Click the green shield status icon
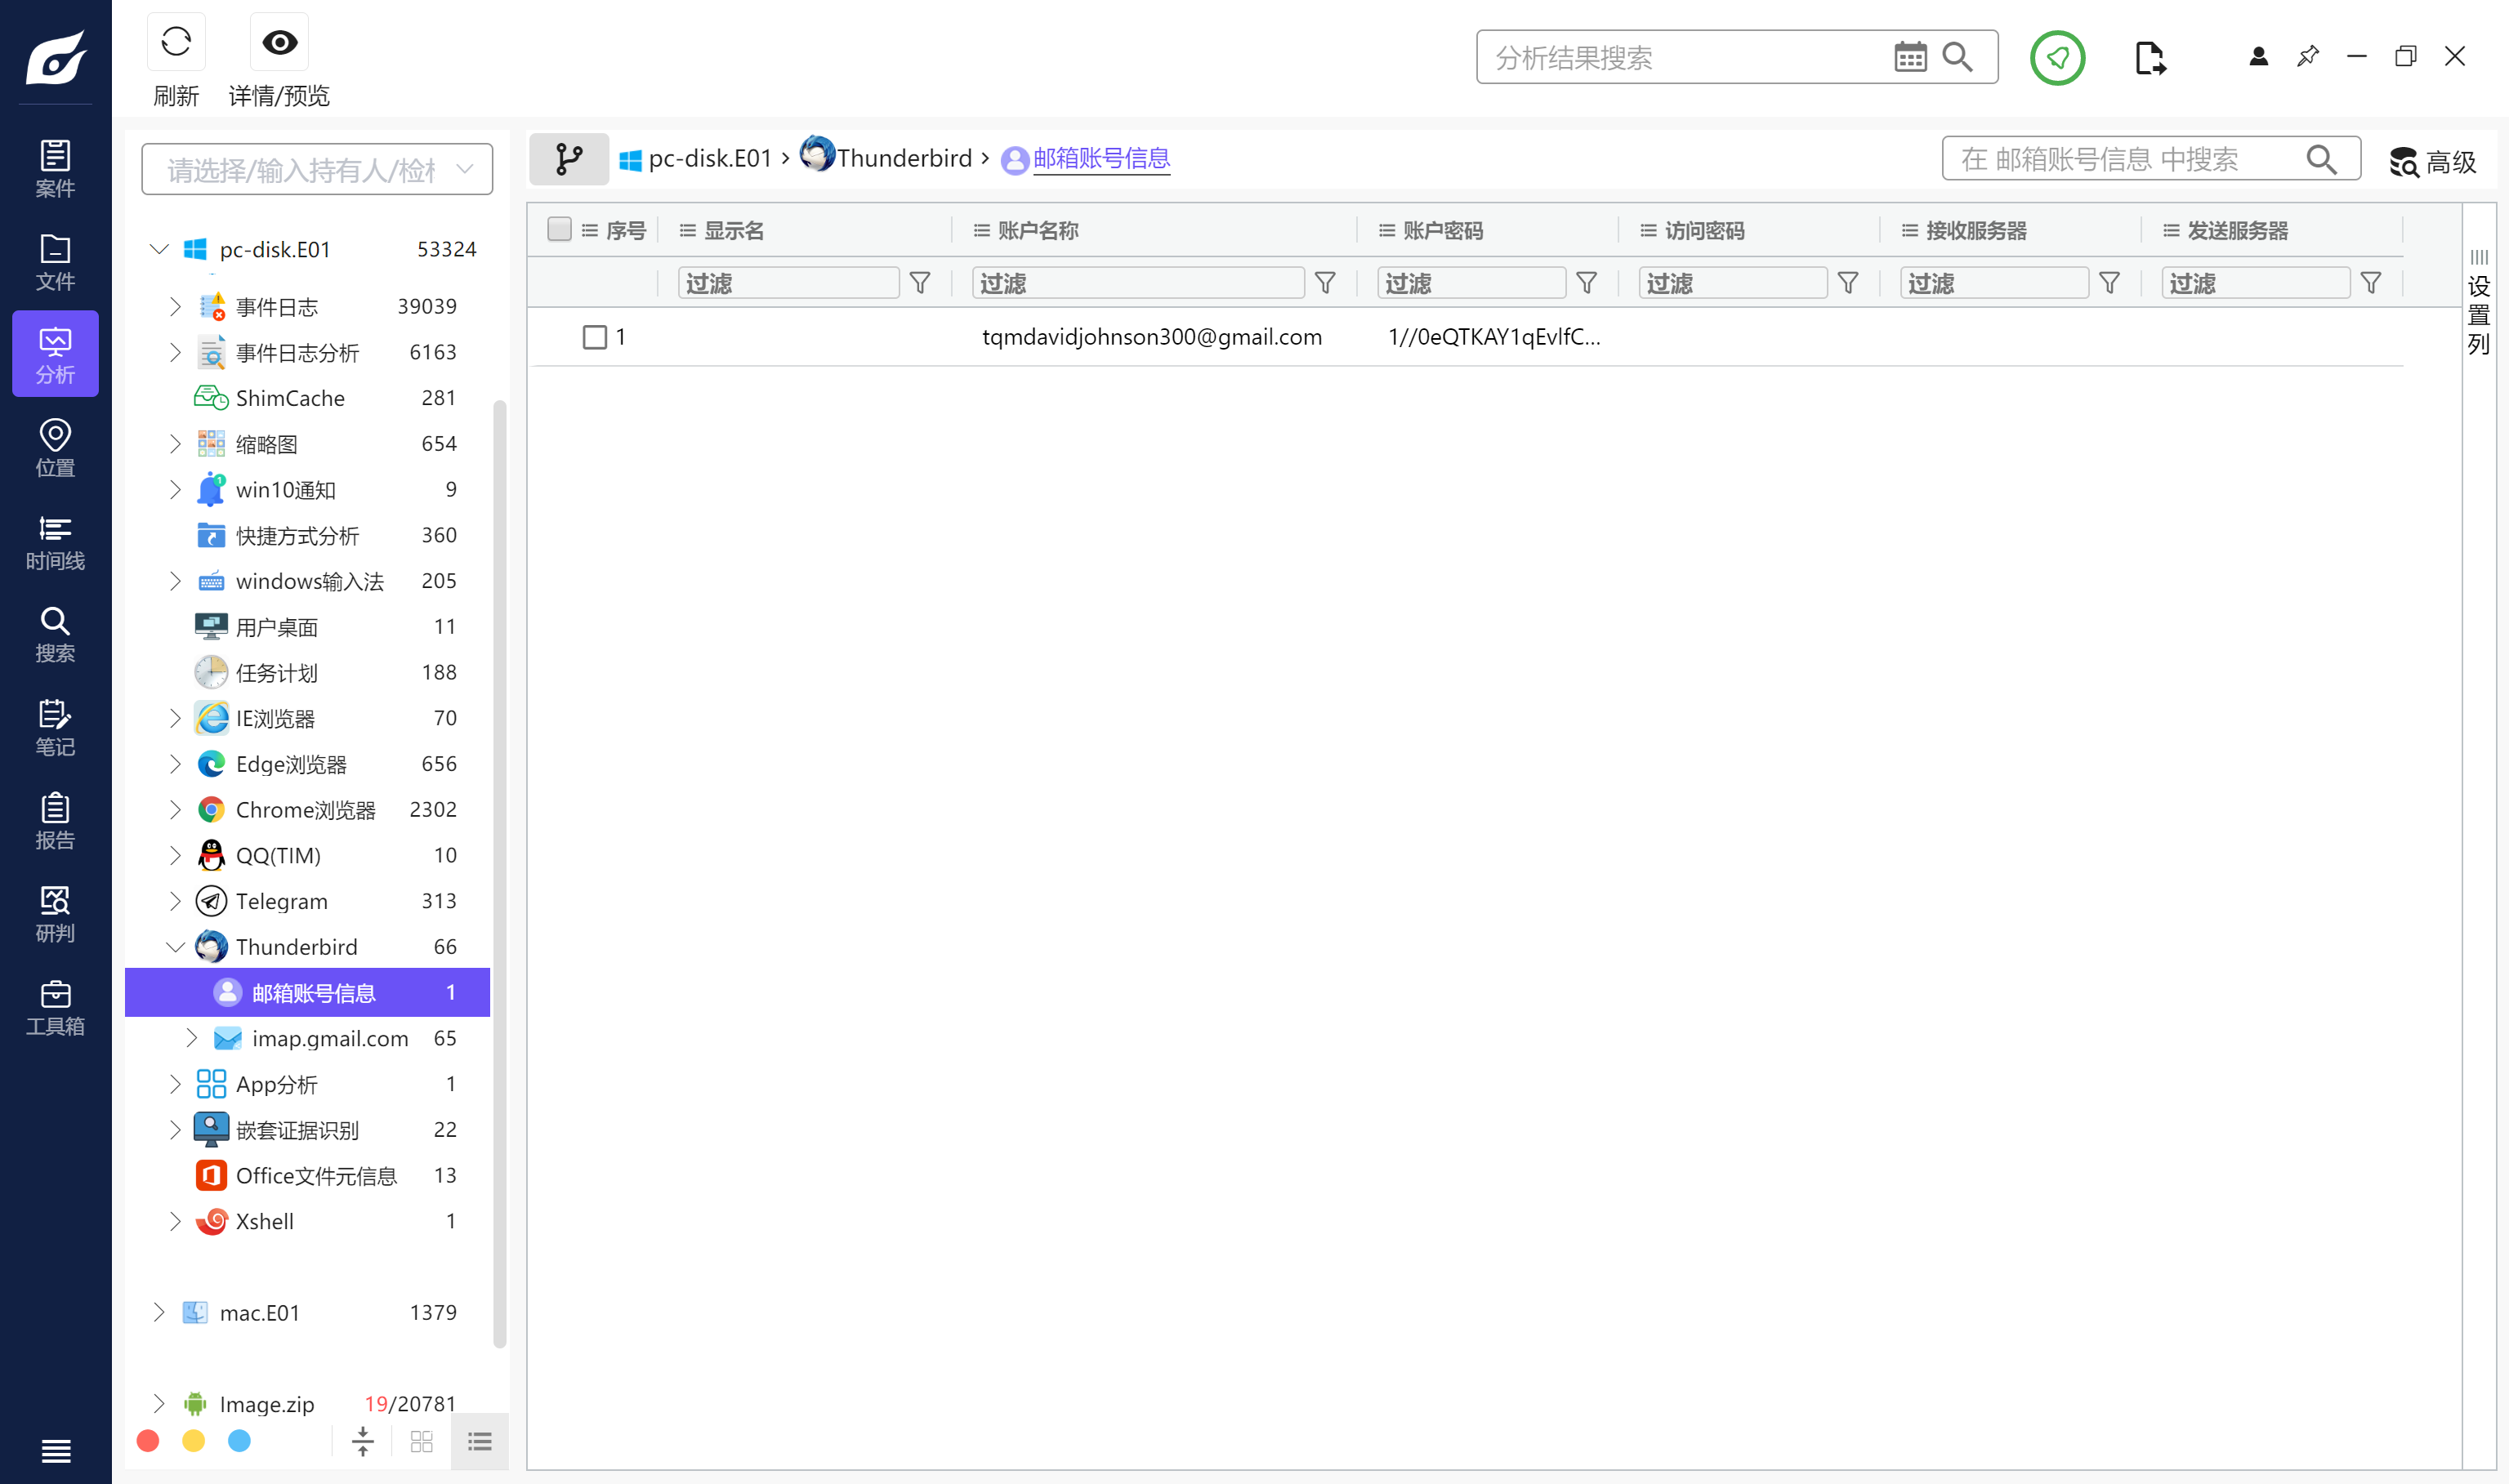This screenshot has width=2509, height=1484. [2057, 58]
